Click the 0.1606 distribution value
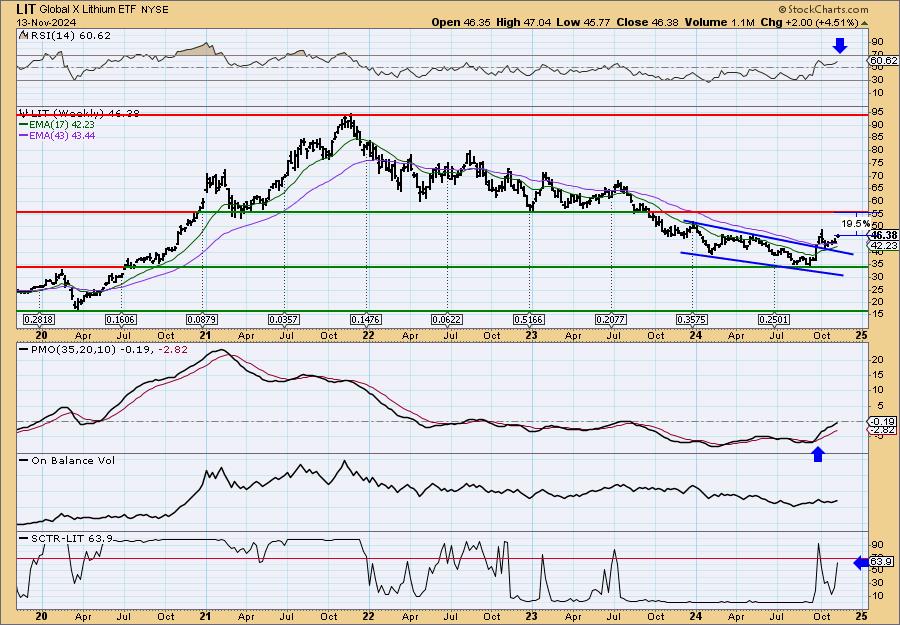The width and height of the screenshot is (900, 625). [121, 319]
